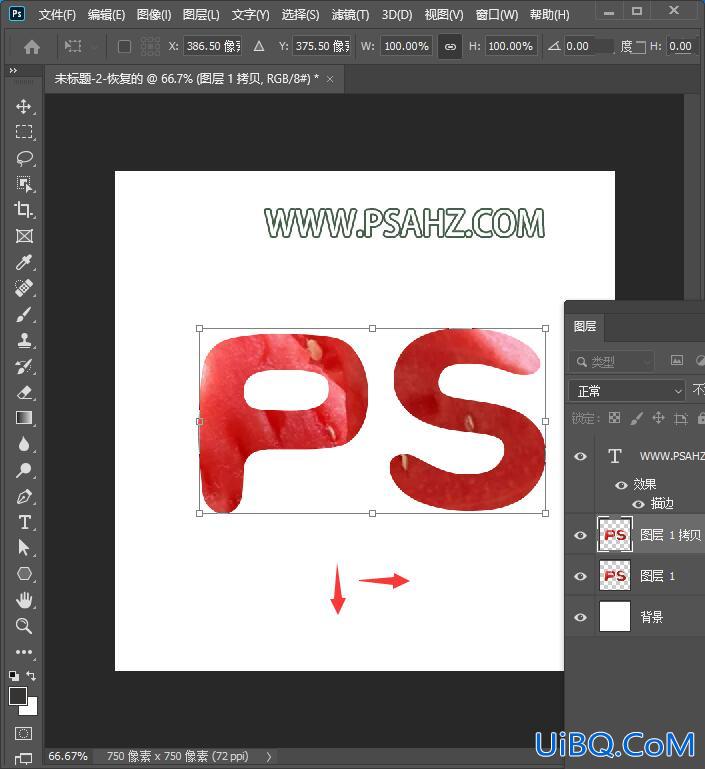Open the 编辑(E) menu

coord(106,15)
